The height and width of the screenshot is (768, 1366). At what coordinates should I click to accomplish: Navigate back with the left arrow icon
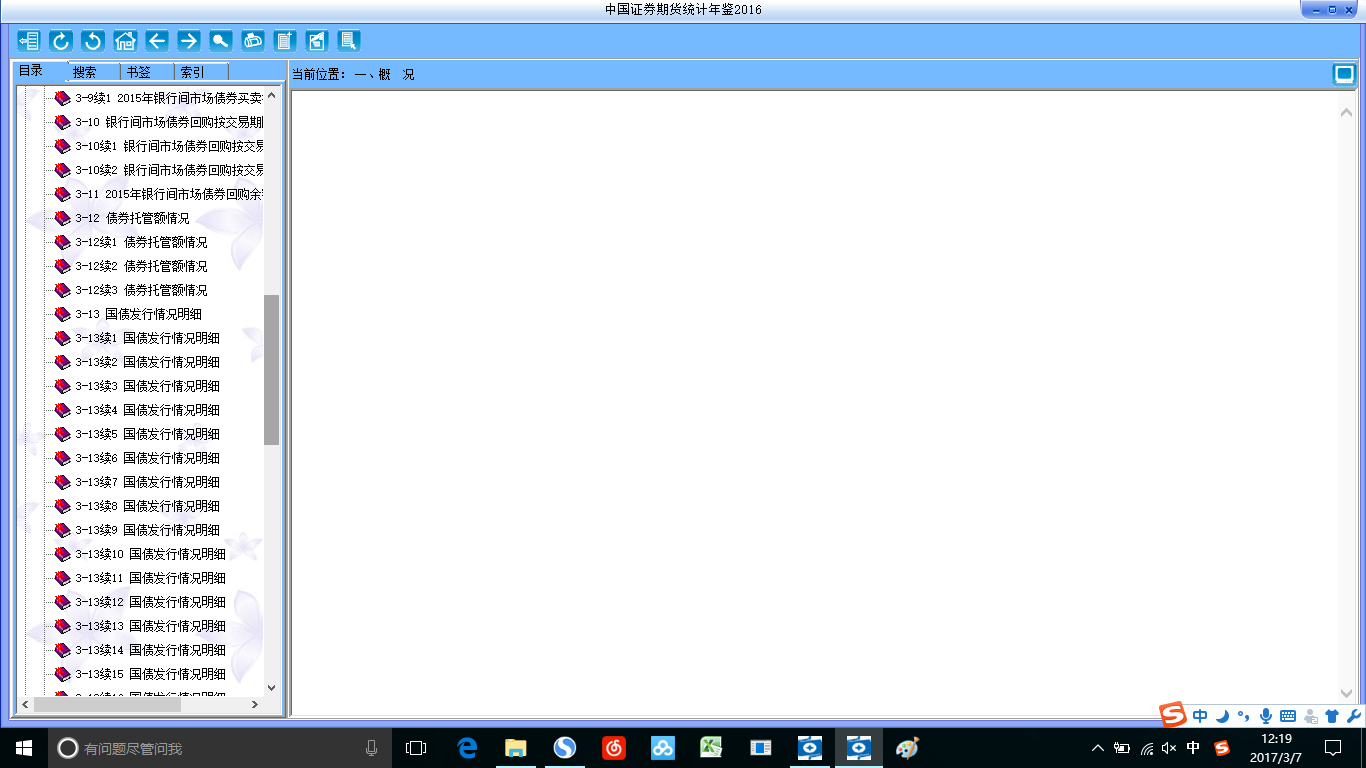click(157, 41)
